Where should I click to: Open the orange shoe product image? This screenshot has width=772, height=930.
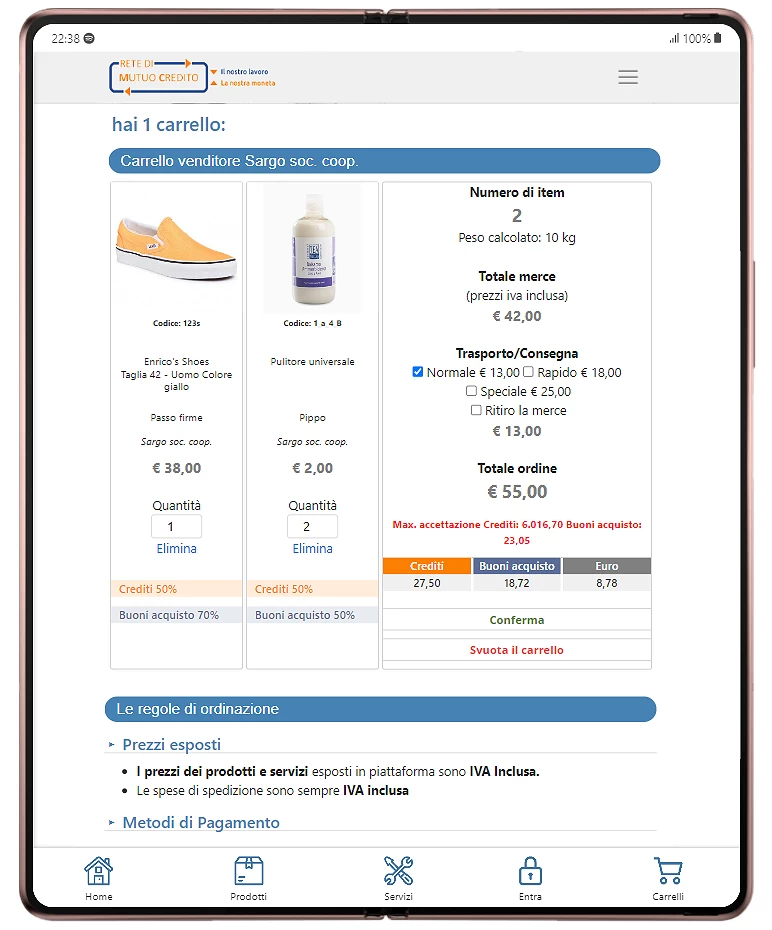point(177,249)
